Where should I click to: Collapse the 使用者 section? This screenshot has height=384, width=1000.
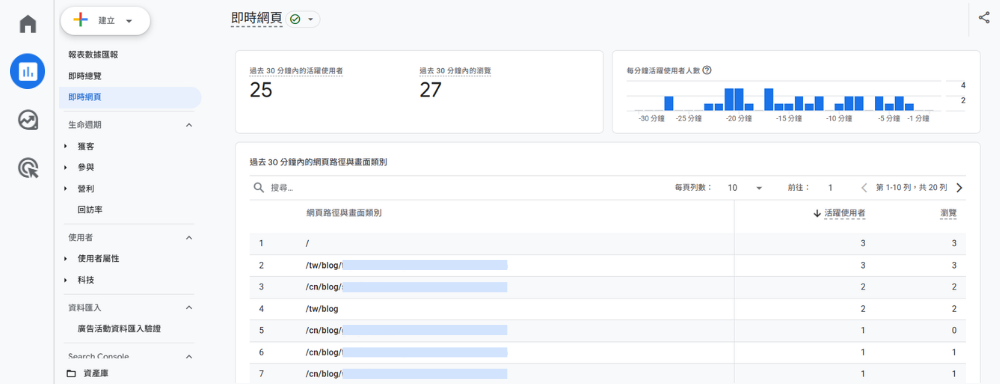click(189, 237)
